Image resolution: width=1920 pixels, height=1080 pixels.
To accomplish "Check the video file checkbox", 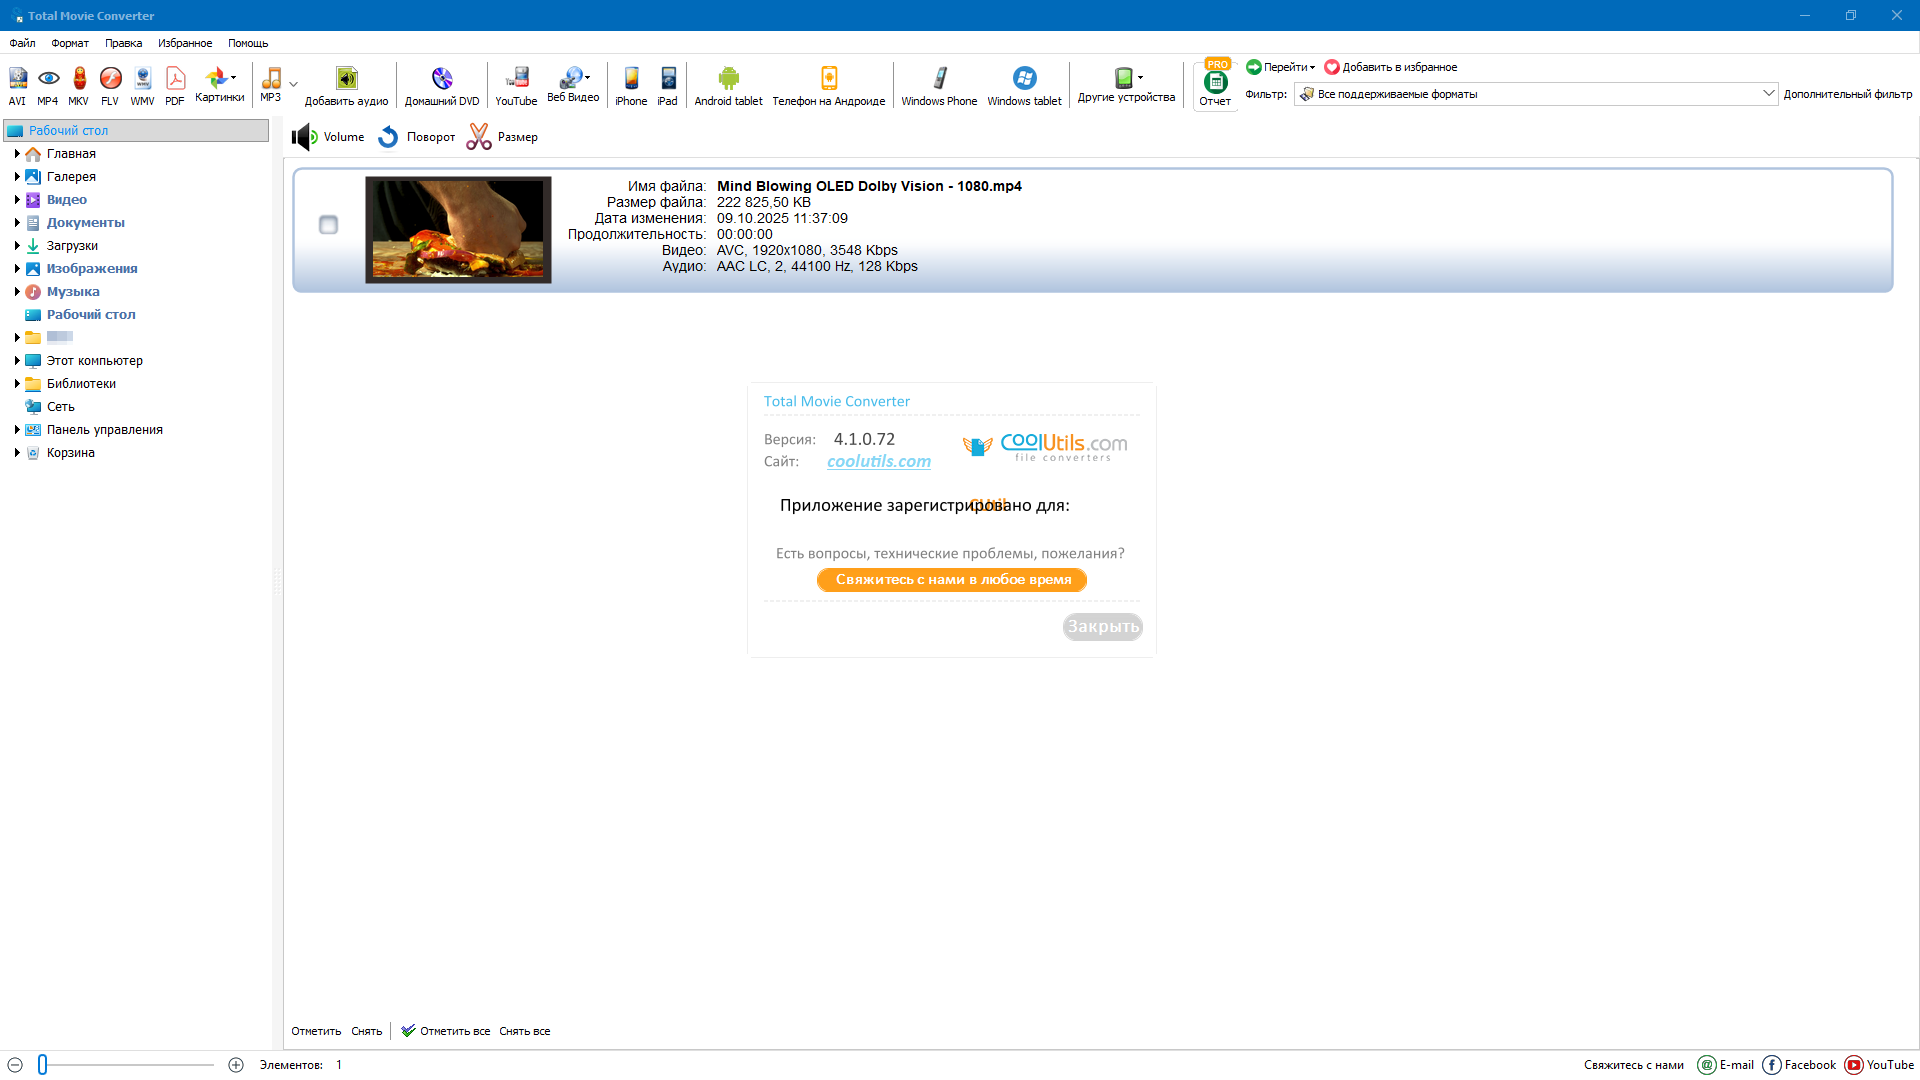I will tap(328, 225).
